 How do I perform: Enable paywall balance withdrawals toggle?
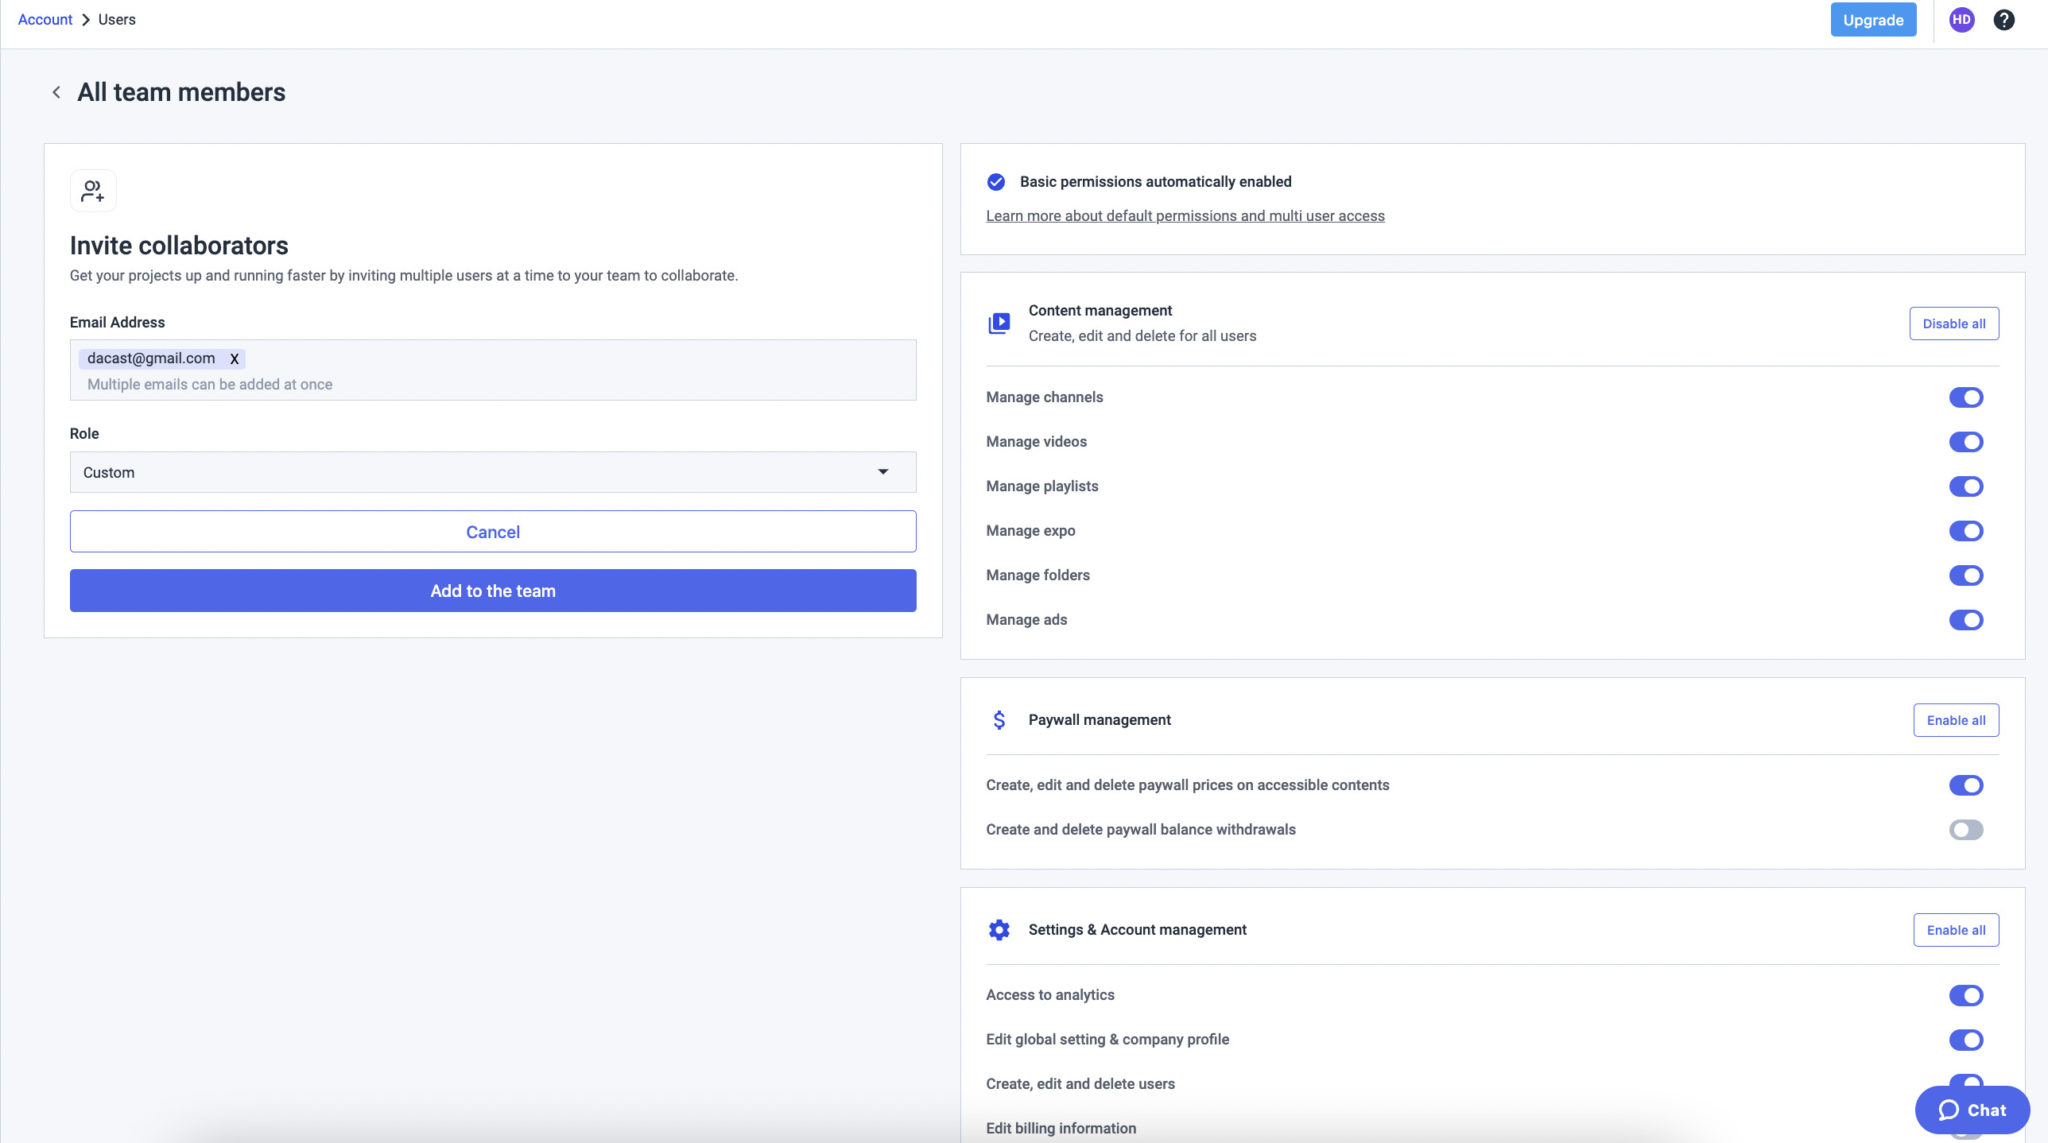point(1966,830)
